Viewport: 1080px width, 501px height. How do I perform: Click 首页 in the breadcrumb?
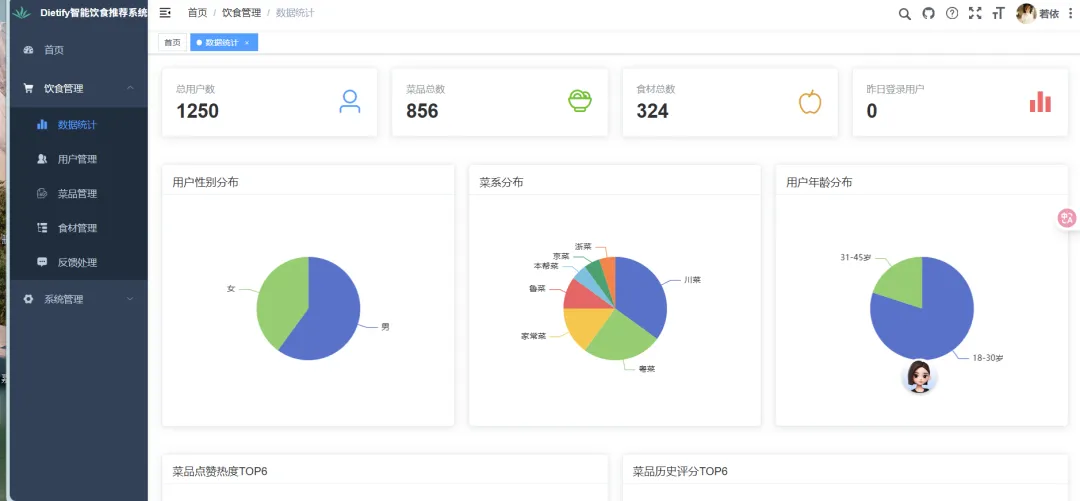[x=197, y=13]
